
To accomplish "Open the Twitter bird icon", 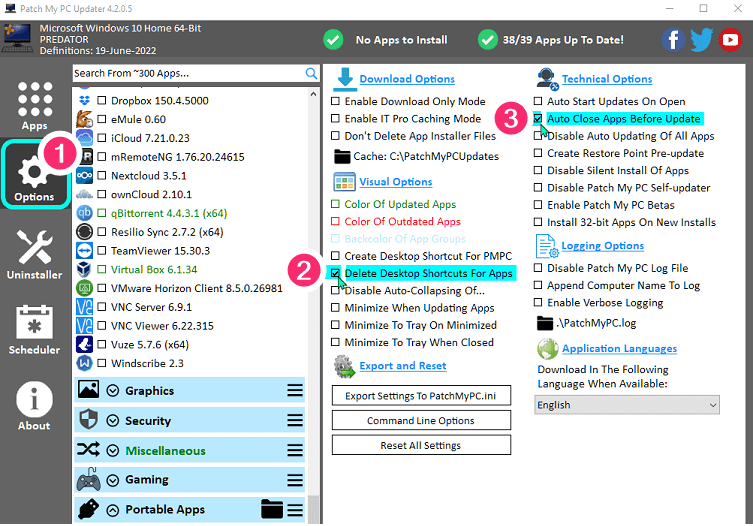I will click(702, 40).
